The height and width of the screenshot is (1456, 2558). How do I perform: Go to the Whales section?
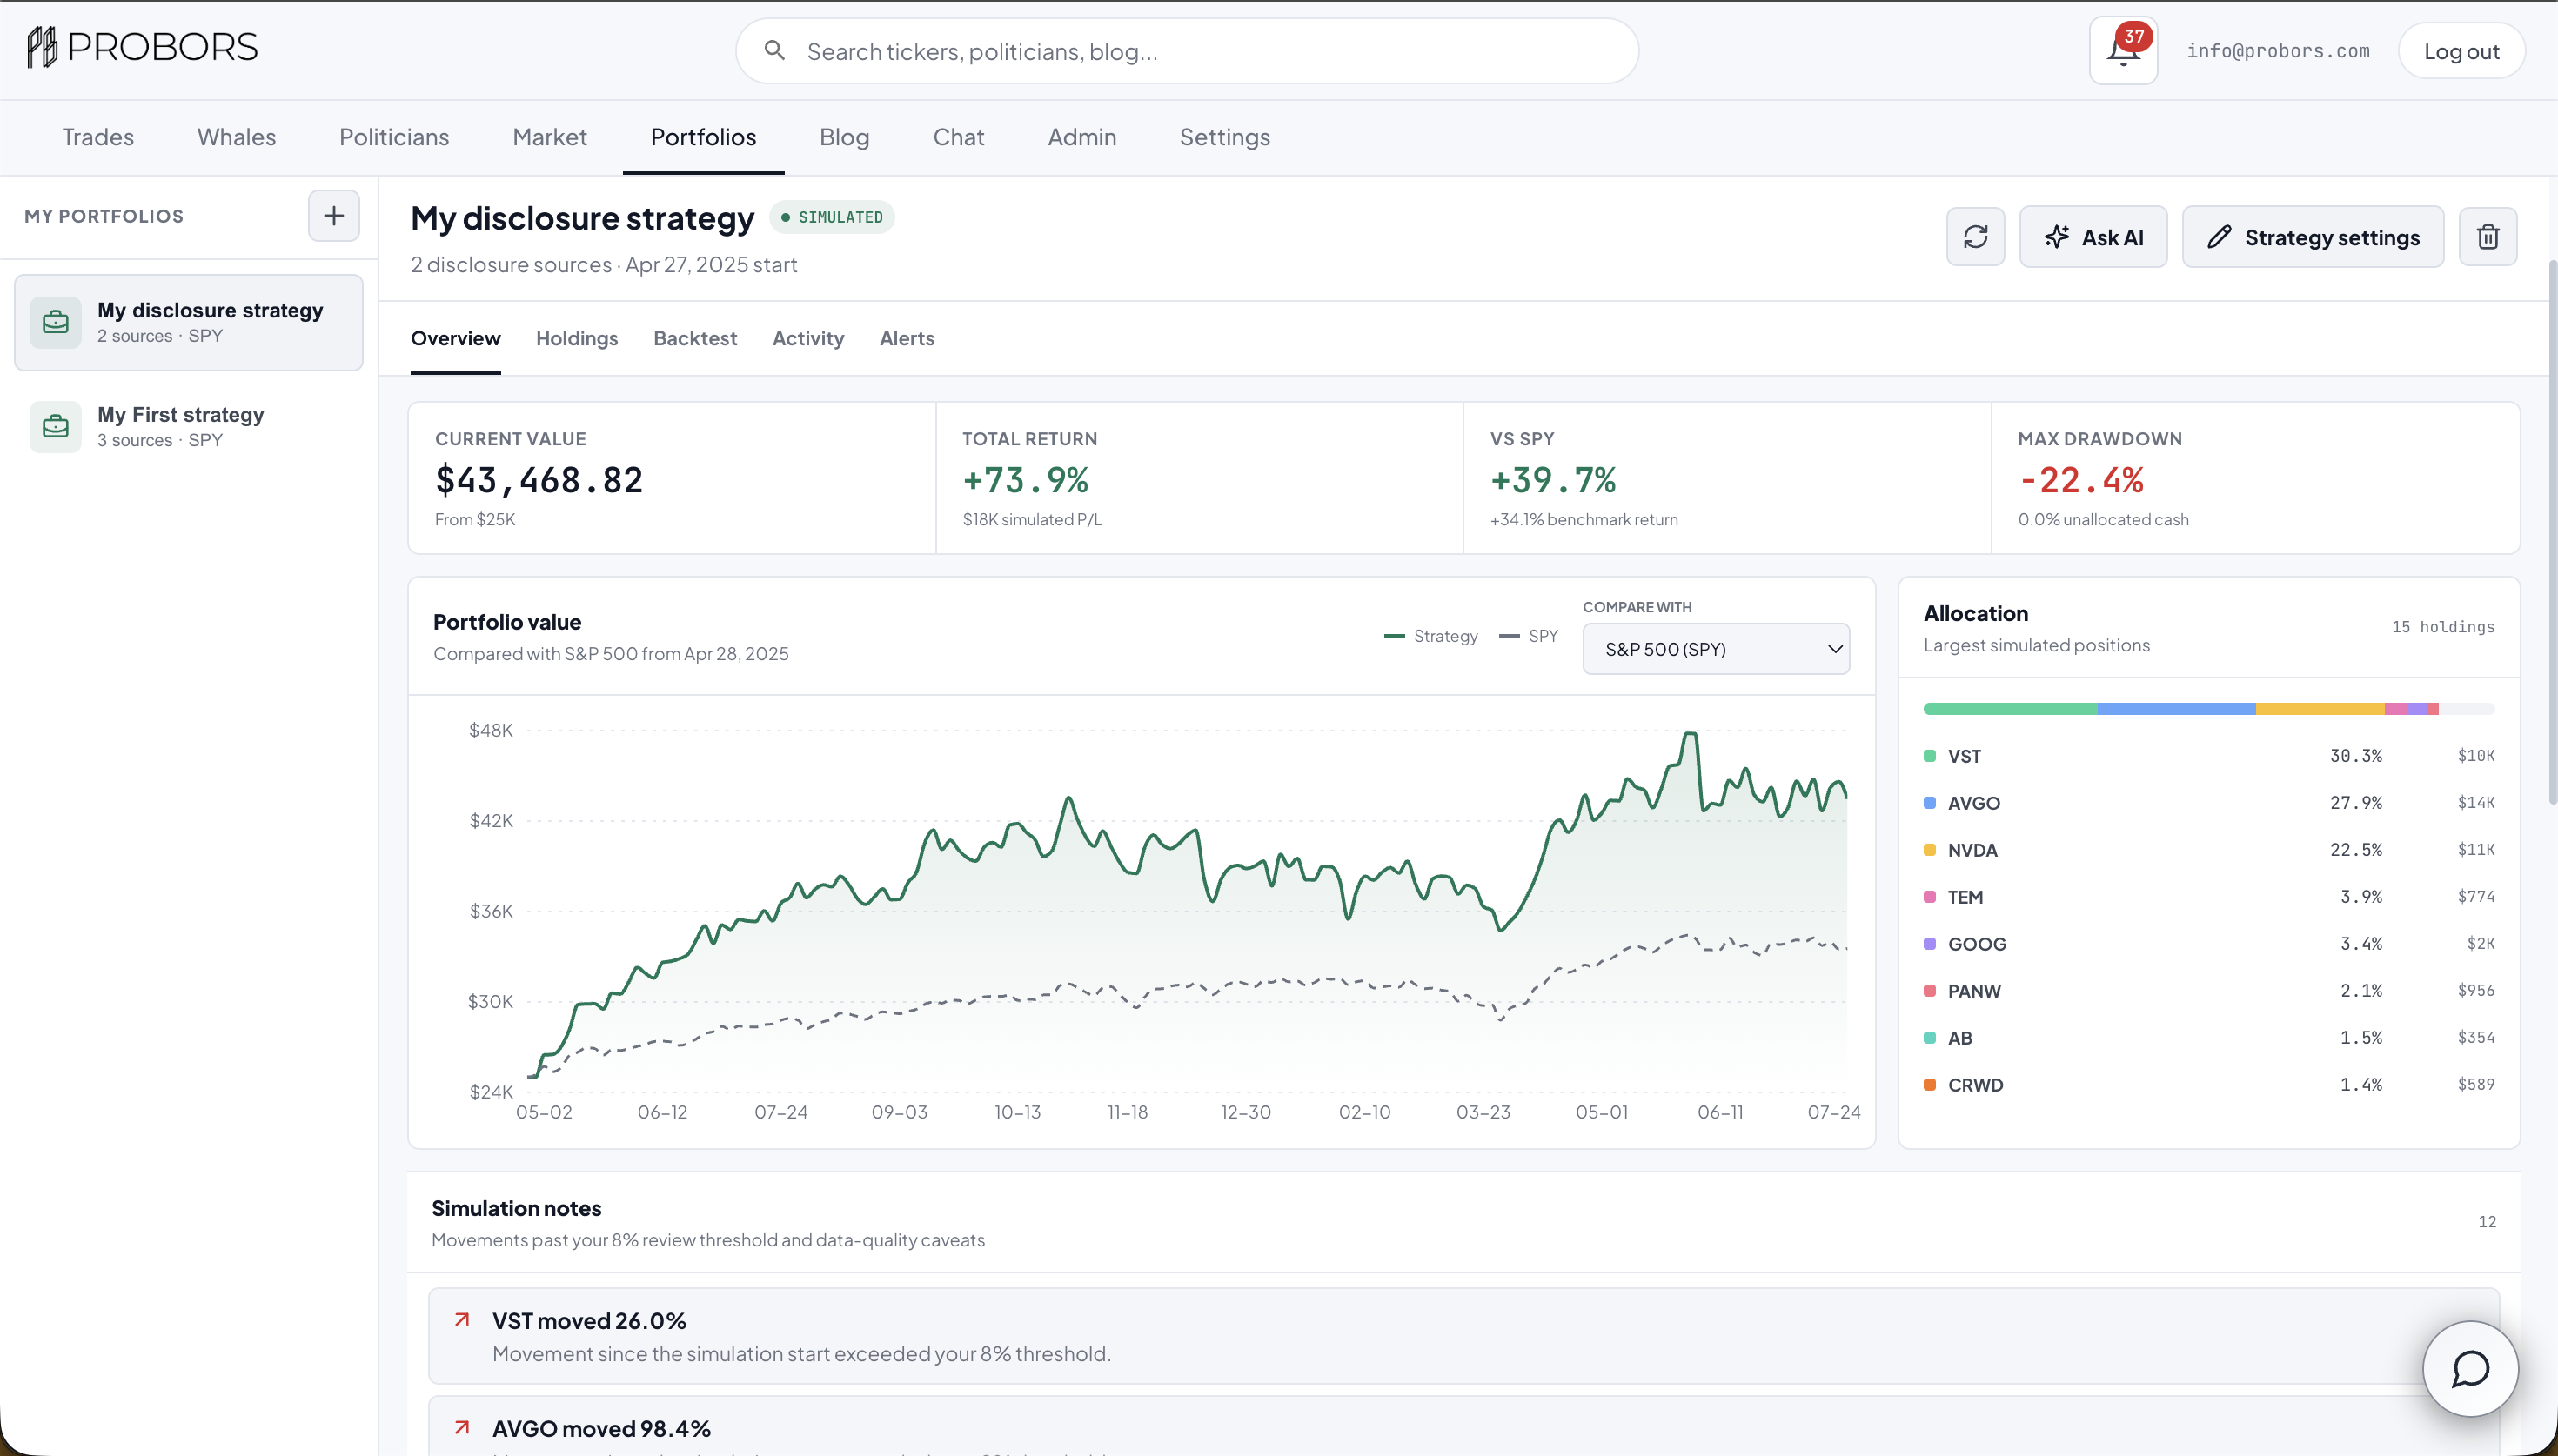[236, 137]
